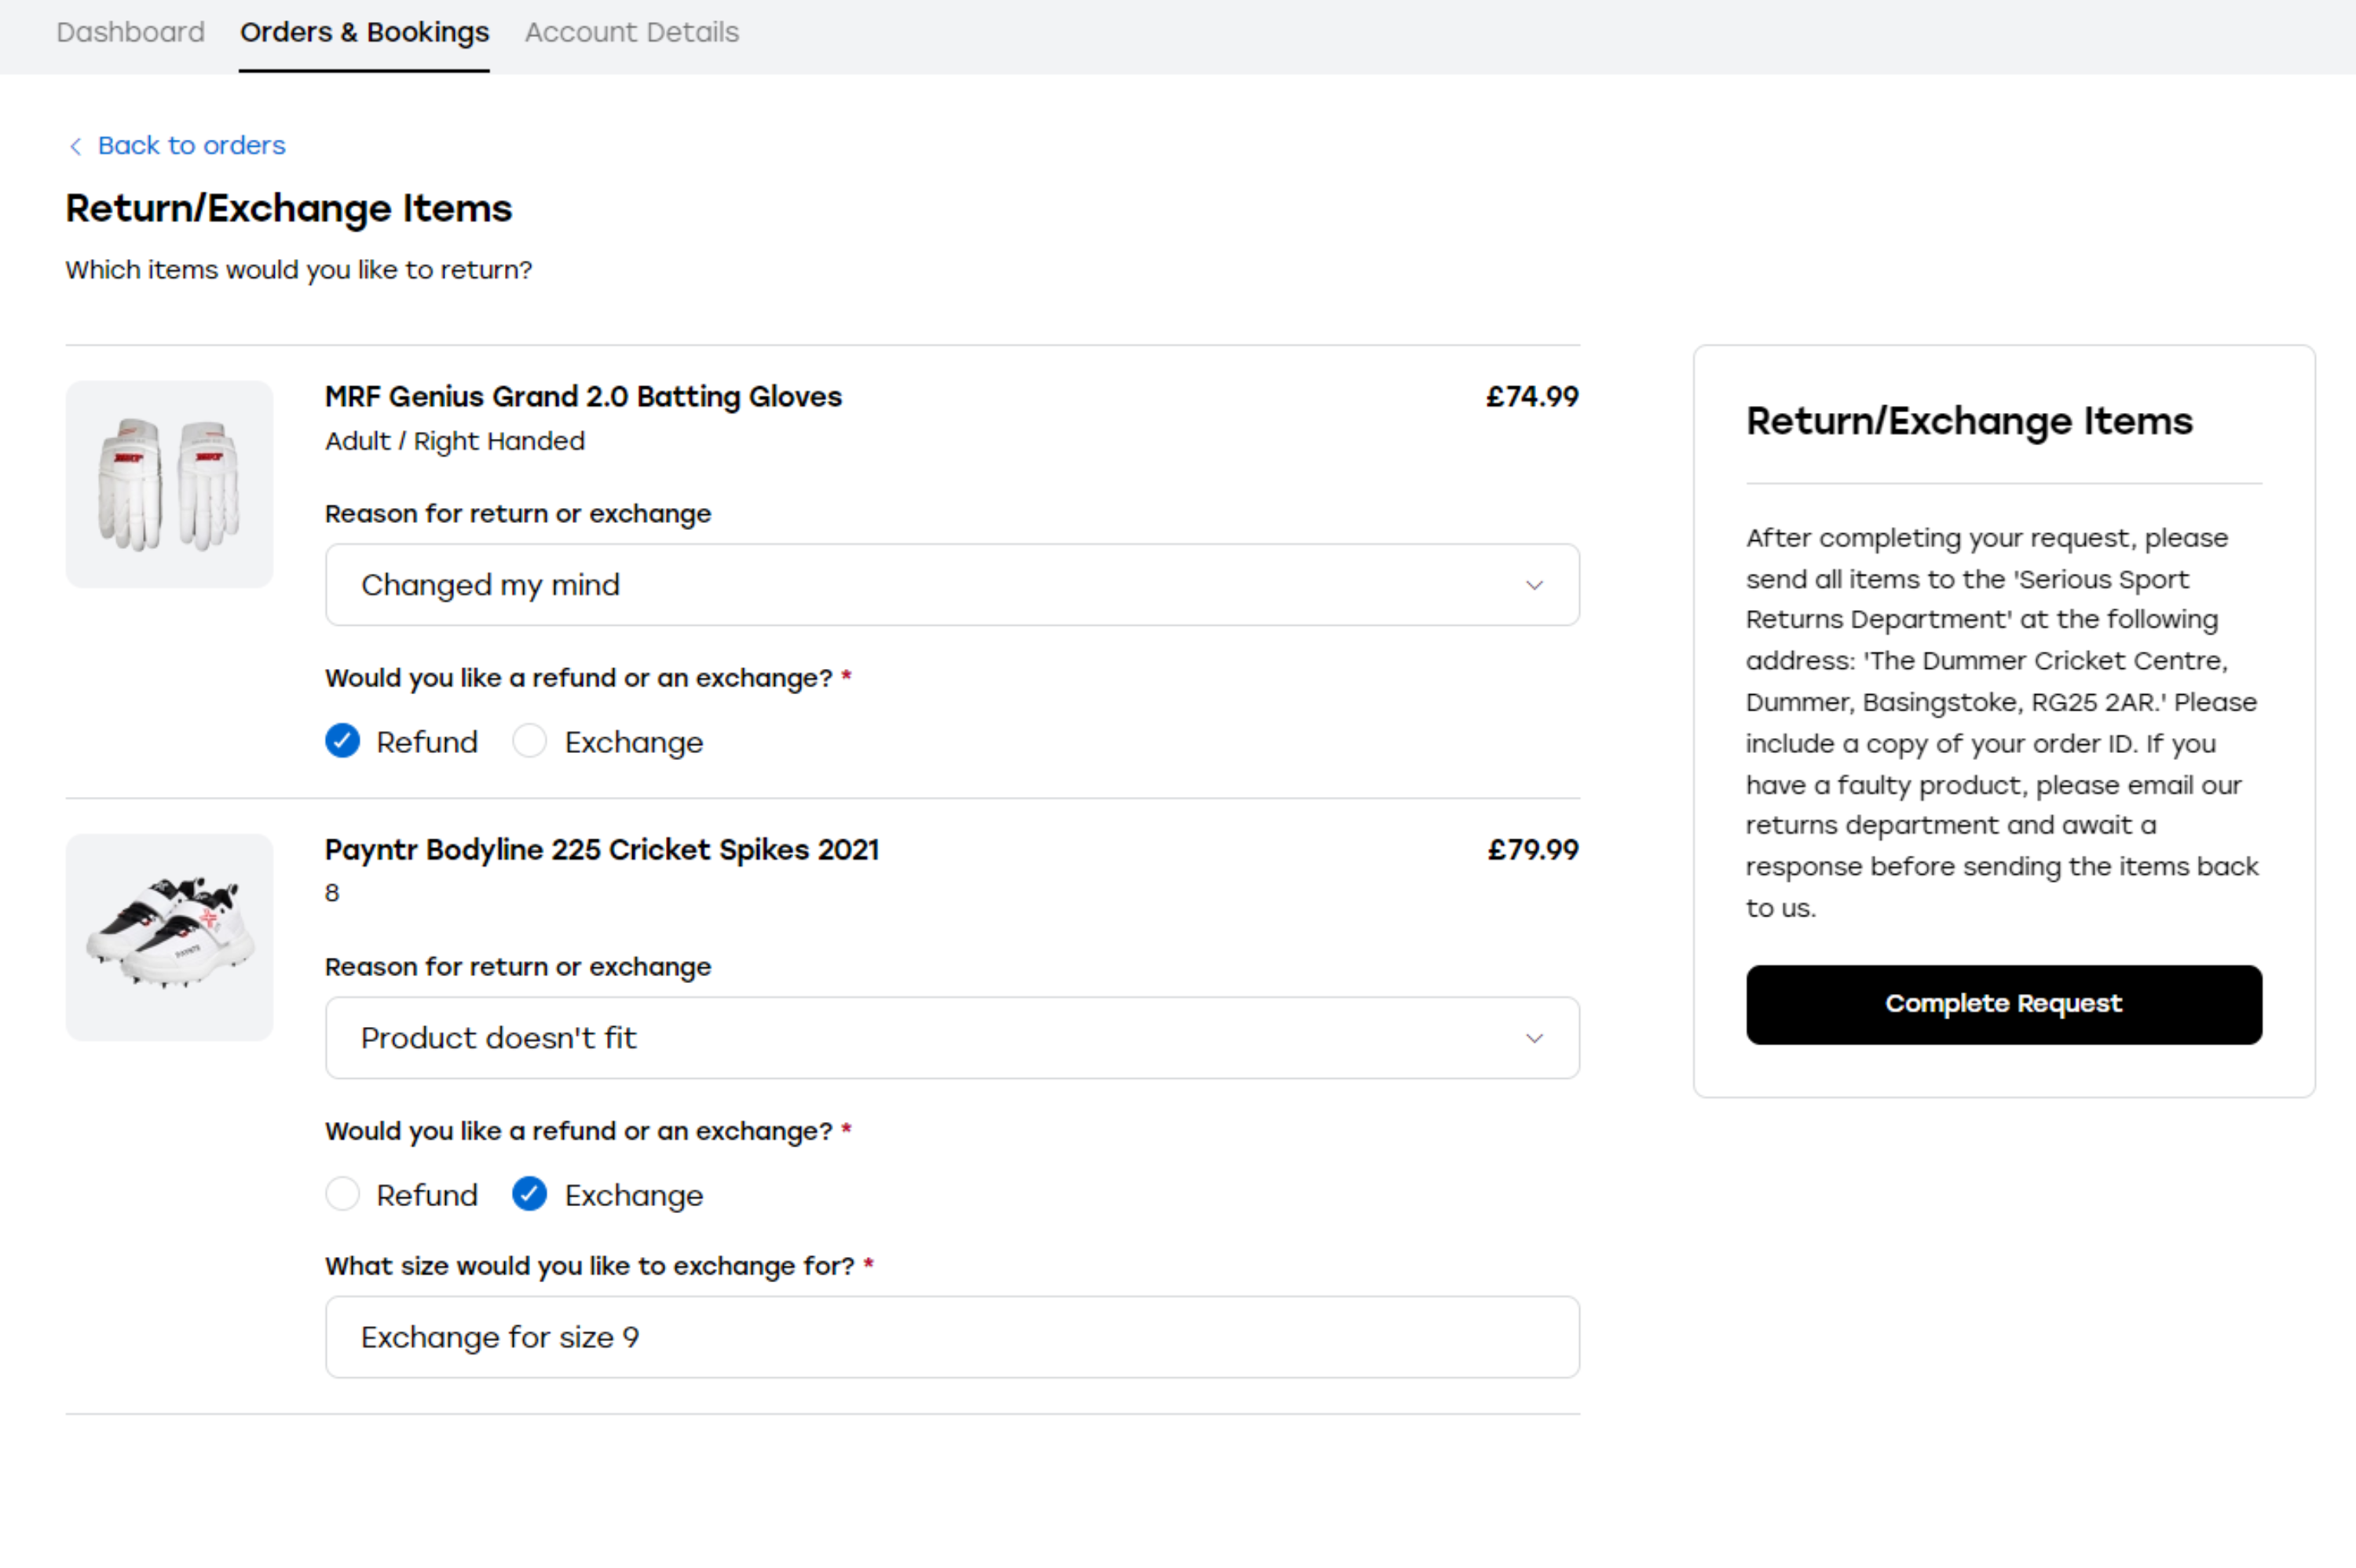The image size is (2356, 1568).
Task: Select Exchange for the batting gloves
Action: 530,741
